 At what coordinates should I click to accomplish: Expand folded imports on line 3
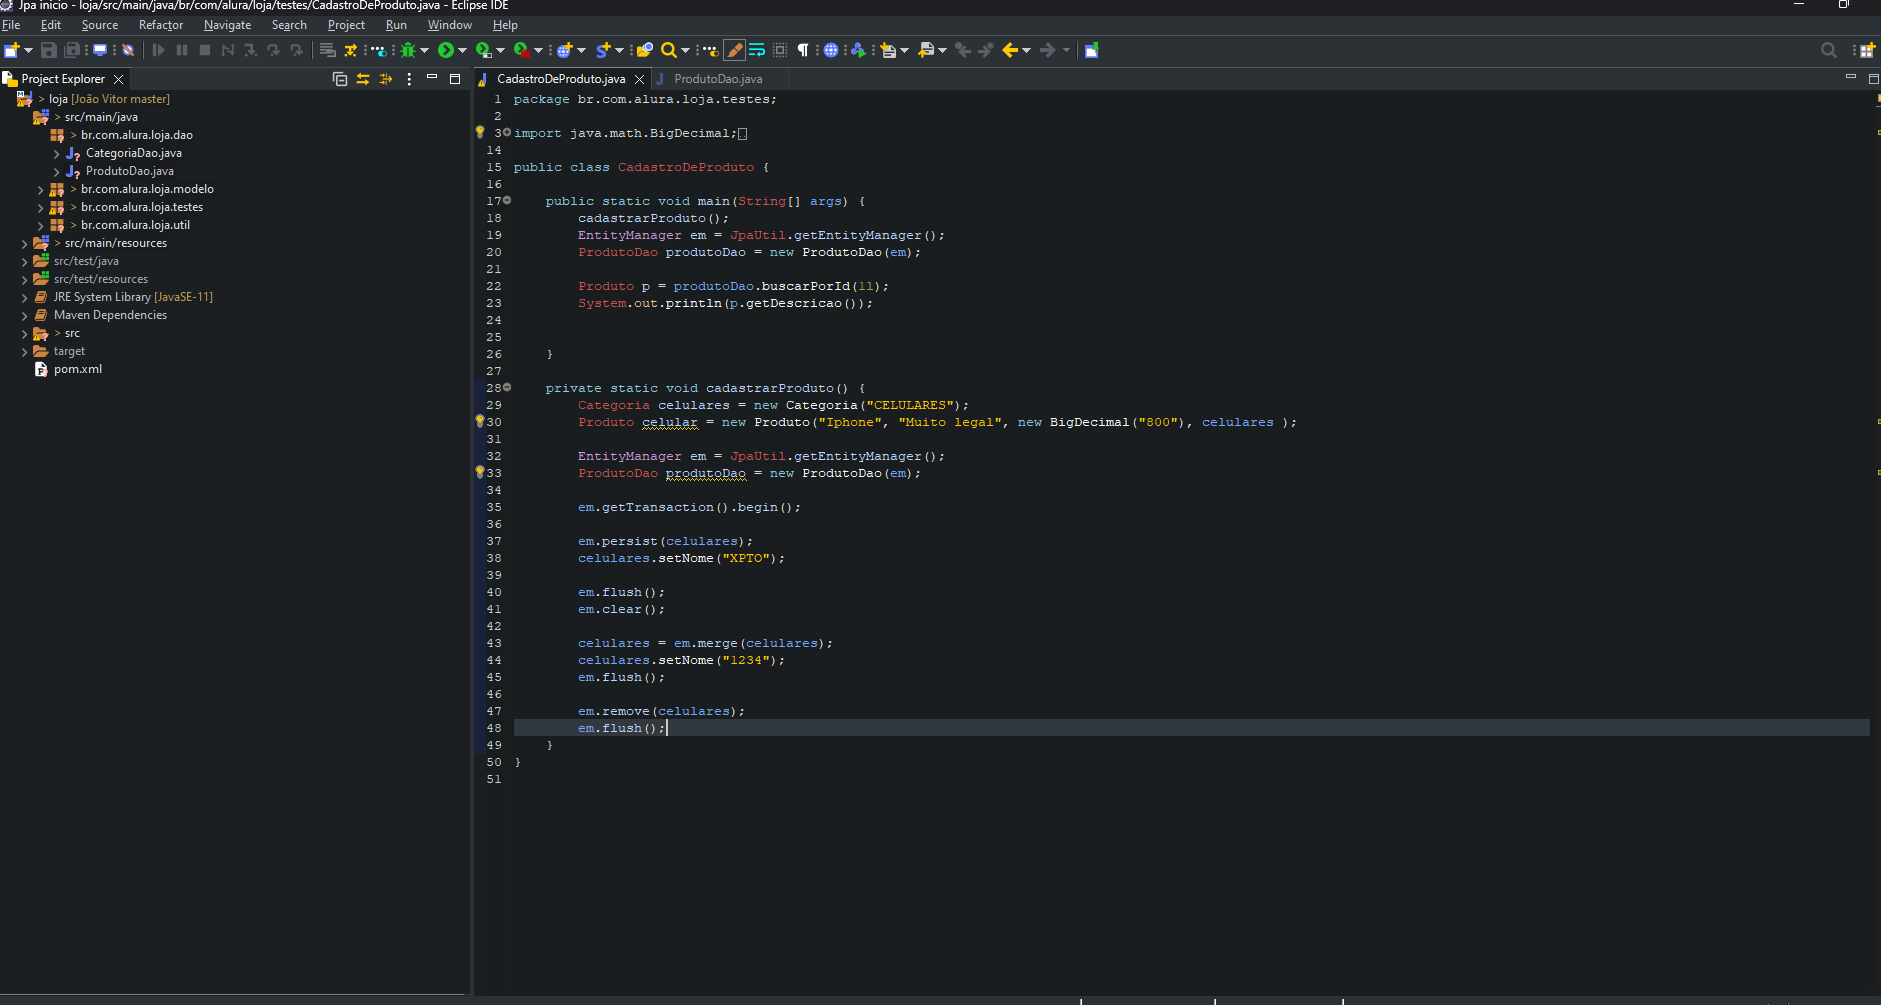[x=507, y=133]
